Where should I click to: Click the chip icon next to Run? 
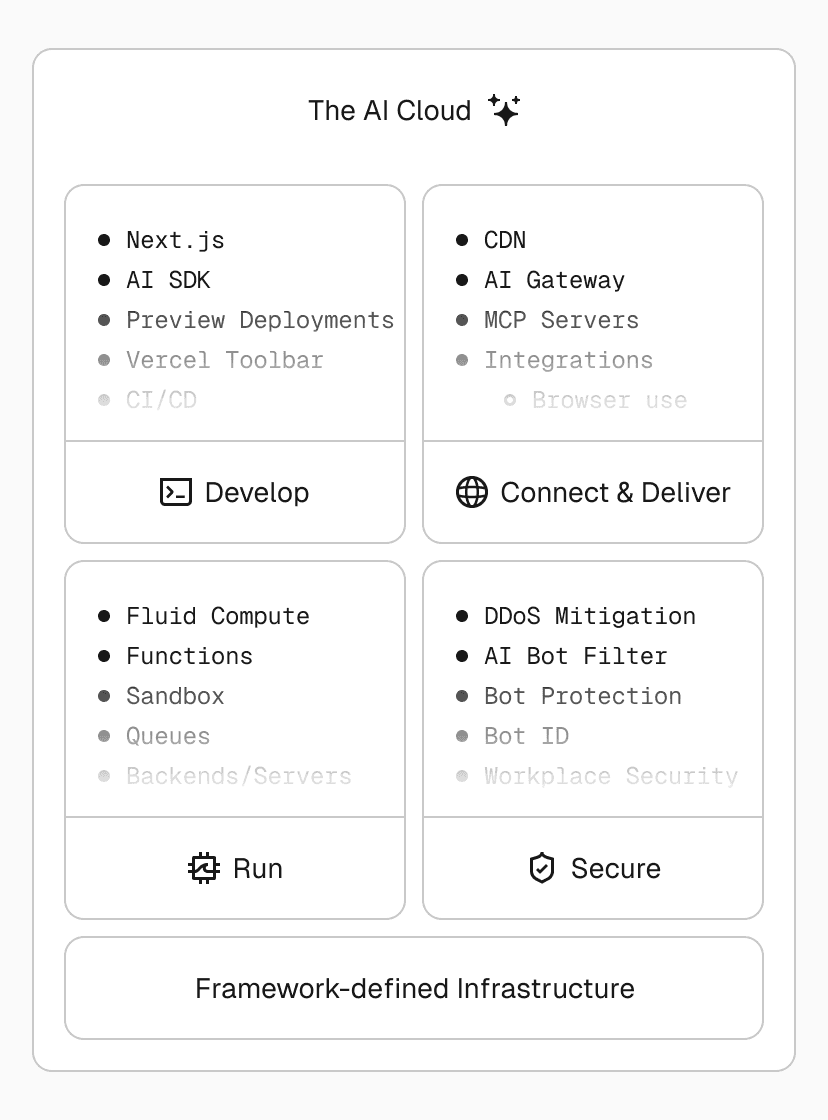pos(204,868)
